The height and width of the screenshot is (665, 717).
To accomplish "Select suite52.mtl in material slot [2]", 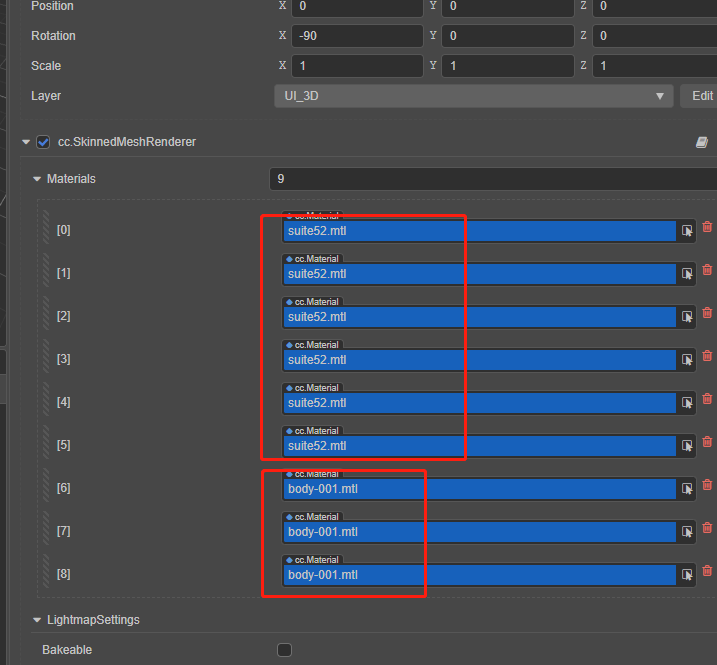I will point(480,317).
